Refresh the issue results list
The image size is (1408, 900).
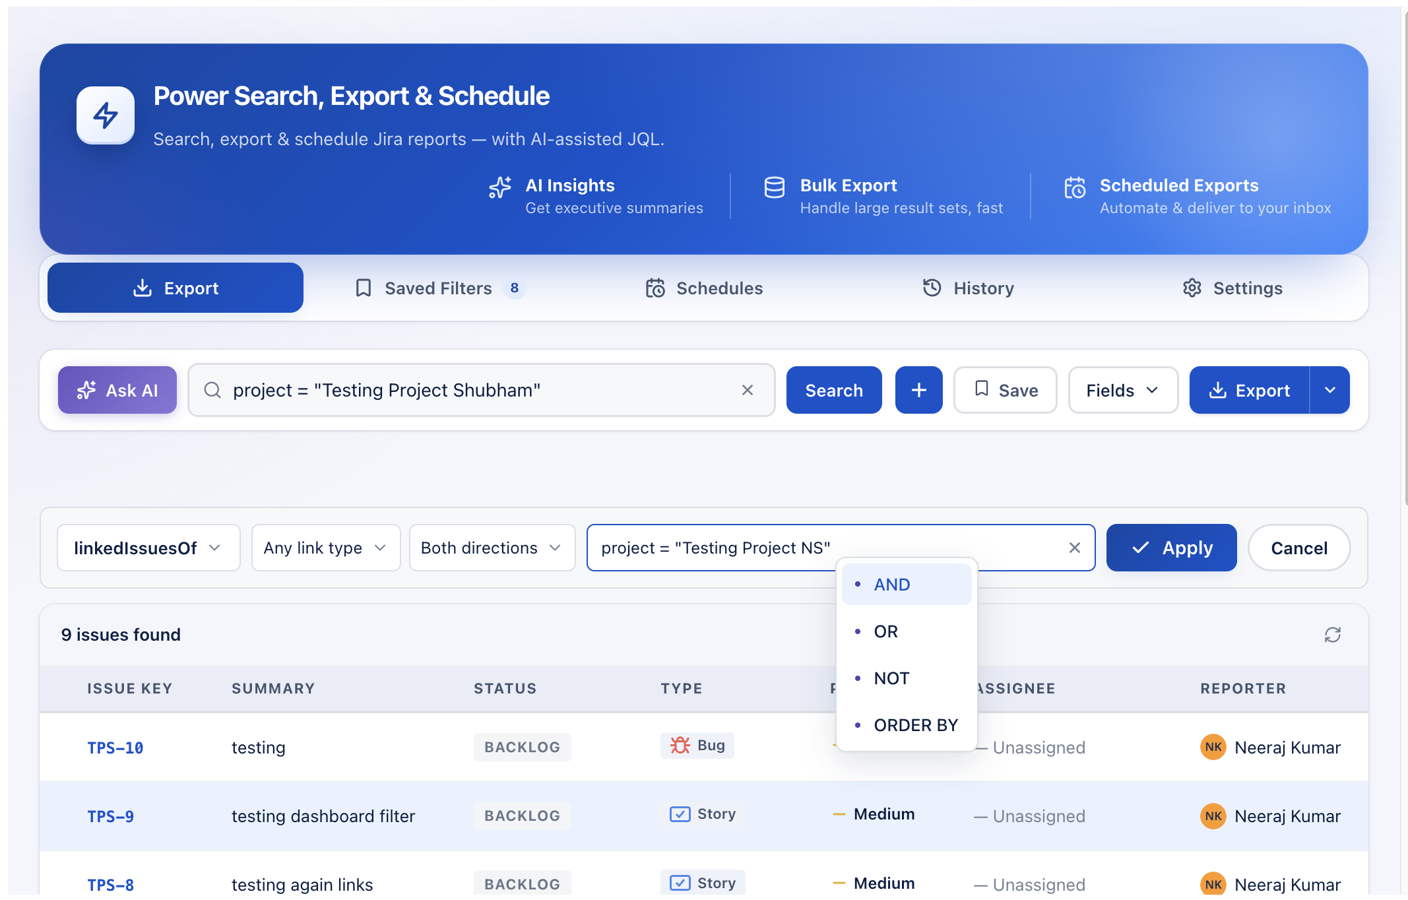tap(1332, 635)
